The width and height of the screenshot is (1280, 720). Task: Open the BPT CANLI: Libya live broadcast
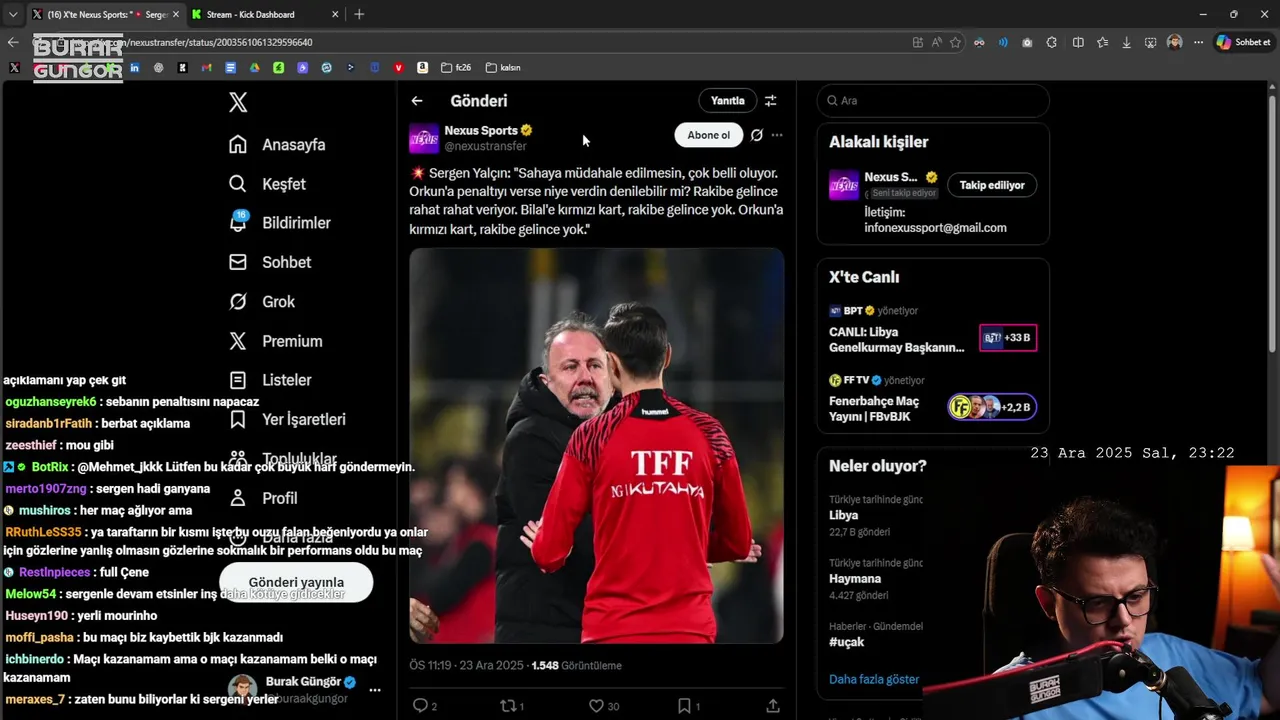tap(897, 339)
